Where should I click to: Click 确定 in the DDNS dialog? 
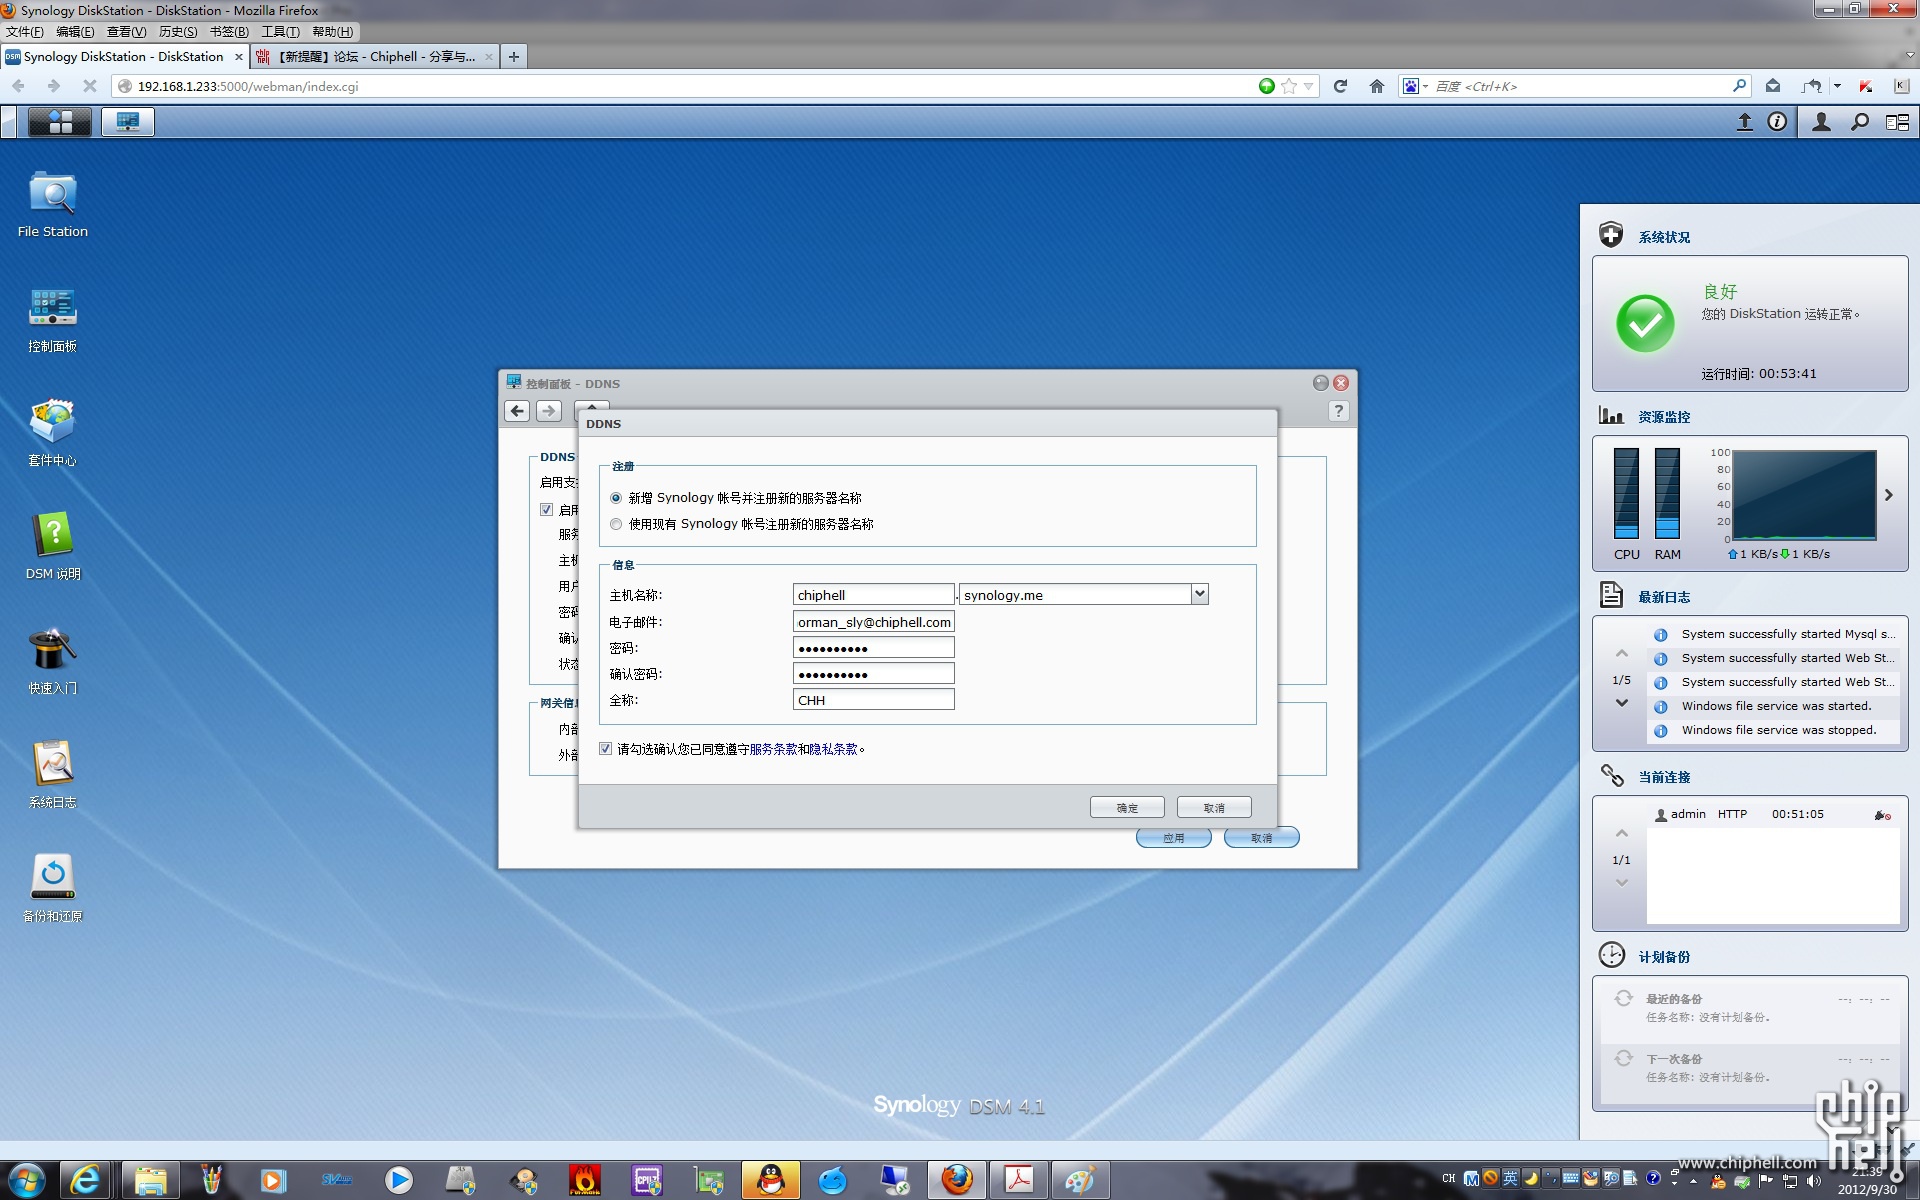click(1127, 808)
